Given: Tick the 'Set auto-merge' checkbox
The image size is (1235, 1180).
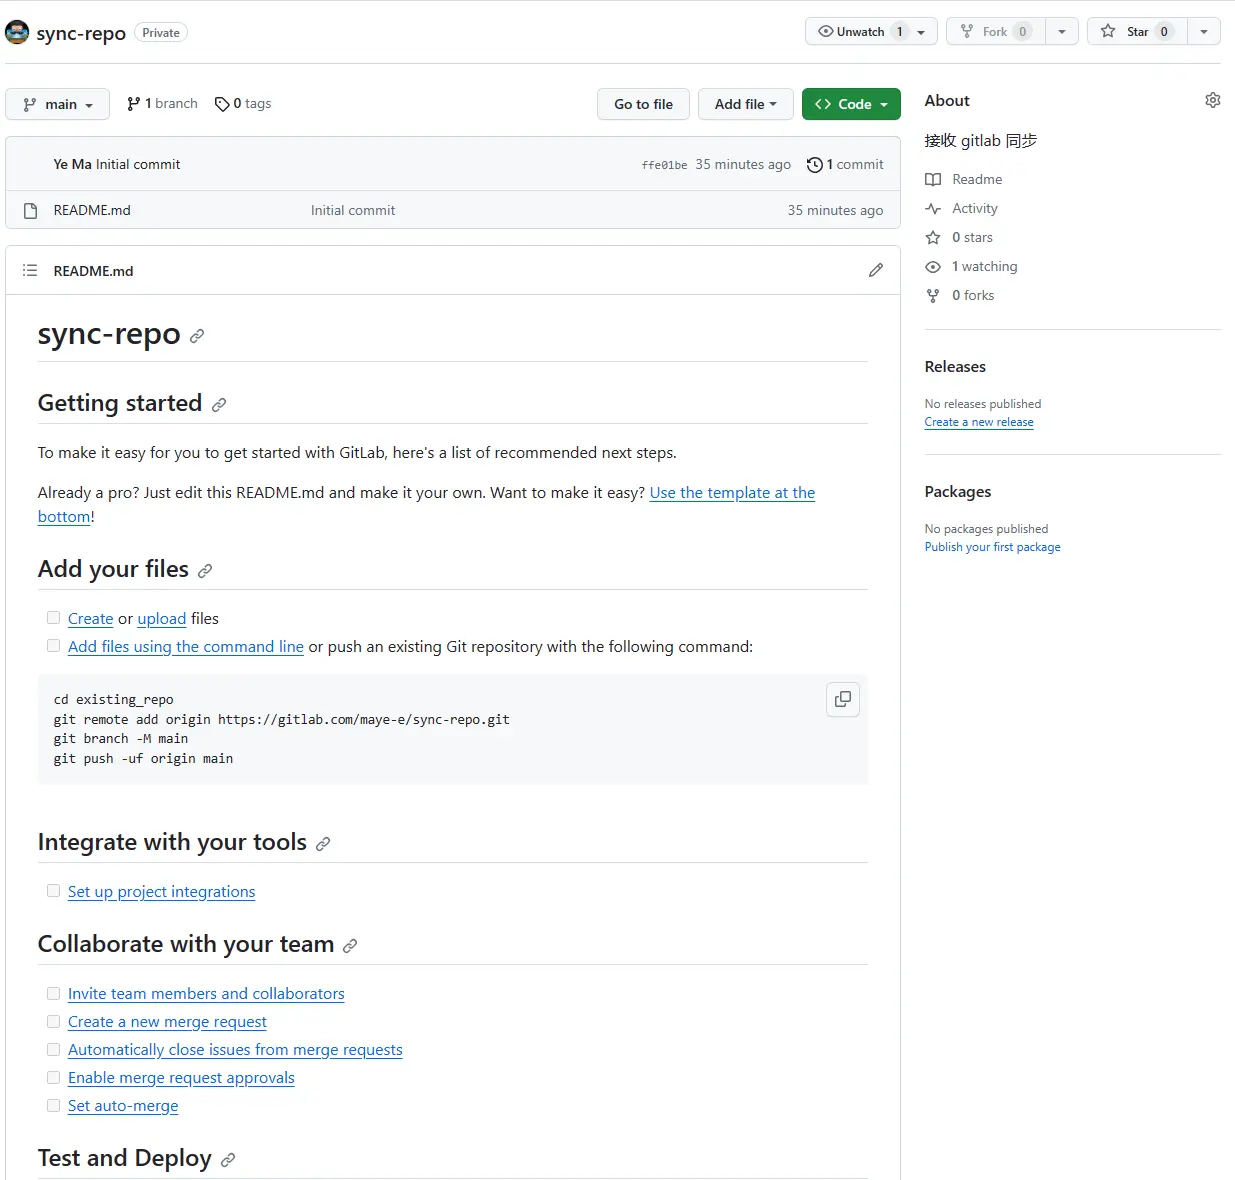Looking at the screenshot, I should pyautogui.click(x=53, y=1105).
